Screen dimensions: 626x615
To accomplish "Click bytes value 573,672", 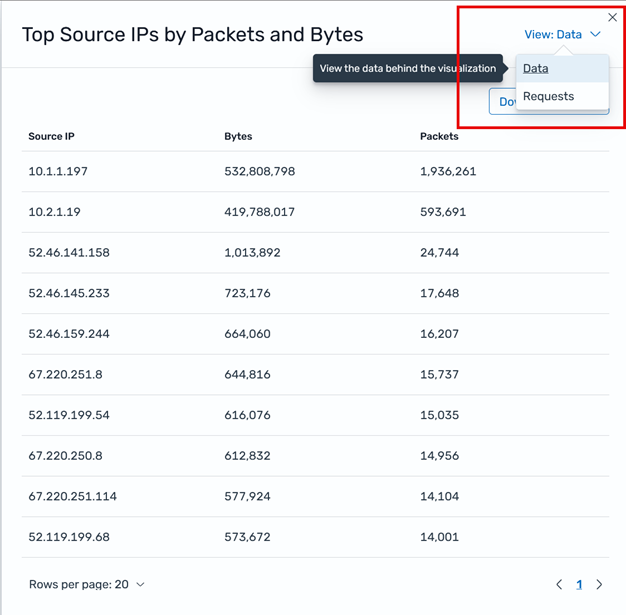I will [247, 537].
